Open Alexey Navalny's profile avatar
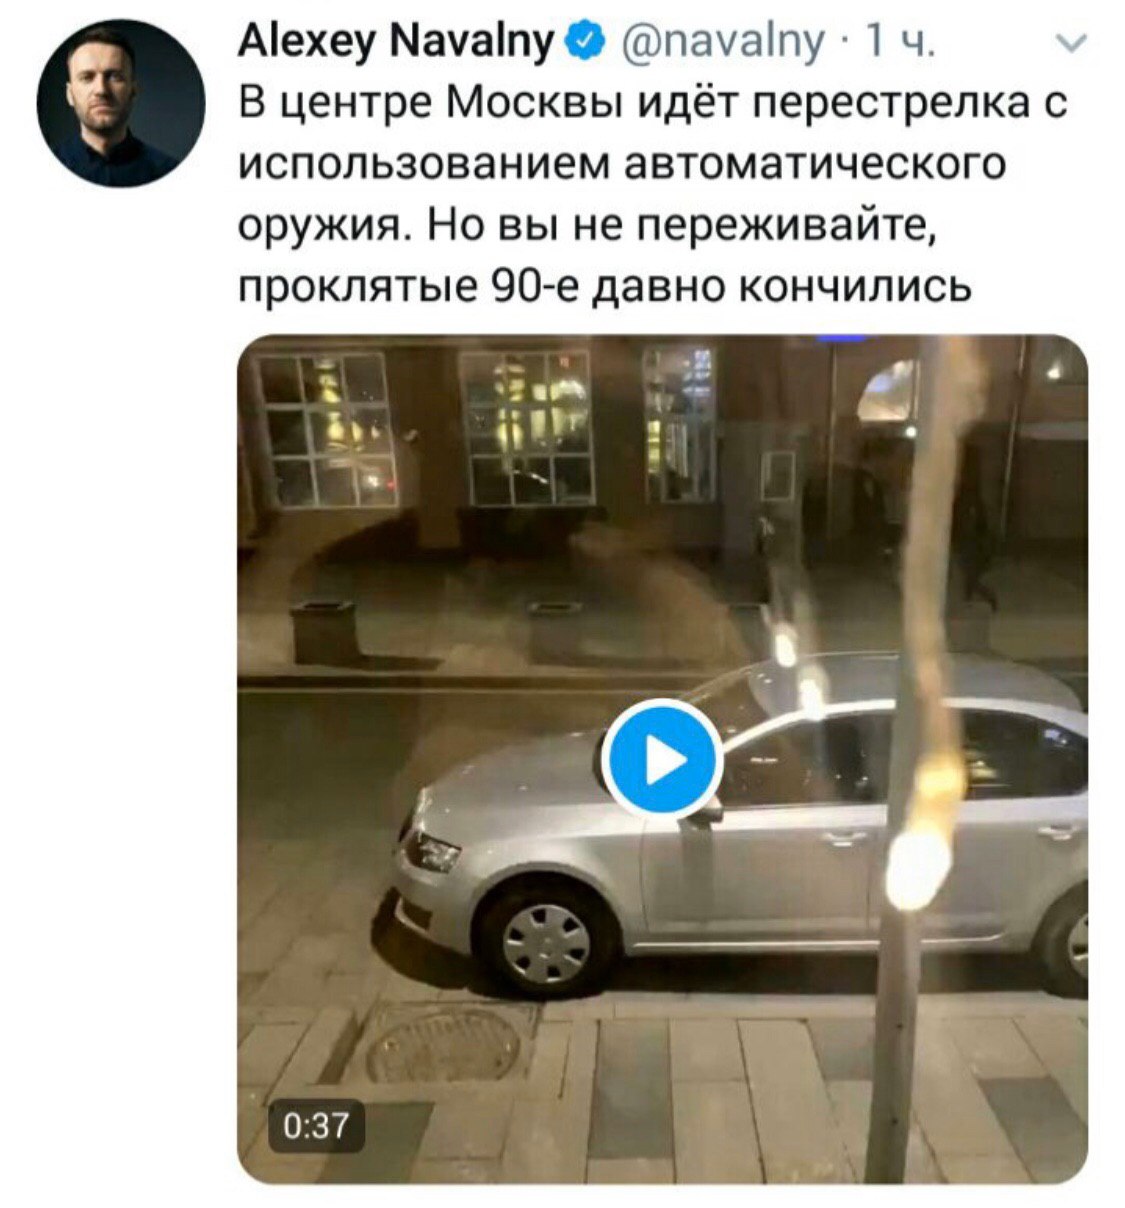This screenshot has height=1208, width=1125. click(x=120, y=102)
